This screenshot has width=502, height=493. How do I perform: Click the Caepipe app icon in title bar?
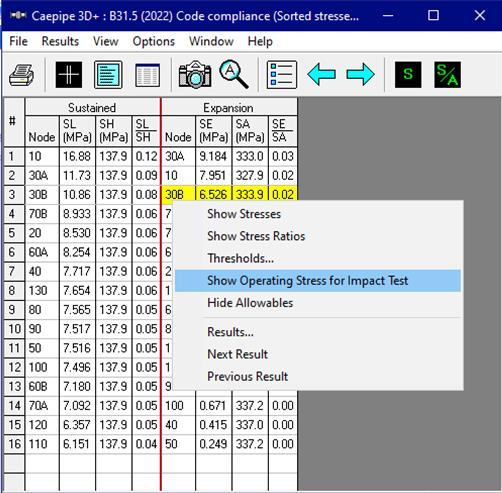tap(18, 16)
